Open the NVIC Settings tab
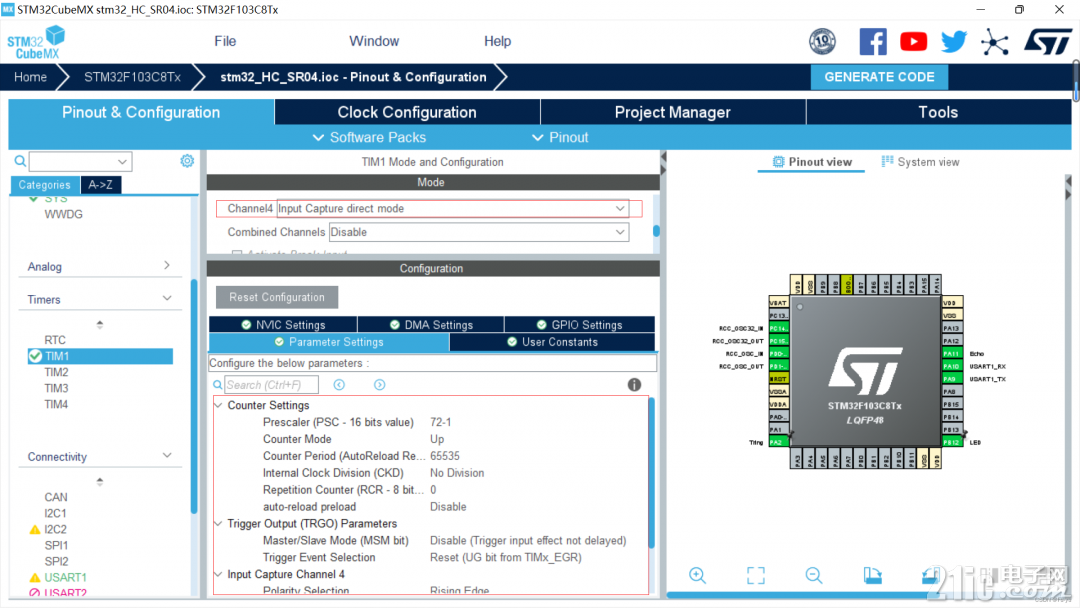 pyautogui.click(x=283, y=325)
